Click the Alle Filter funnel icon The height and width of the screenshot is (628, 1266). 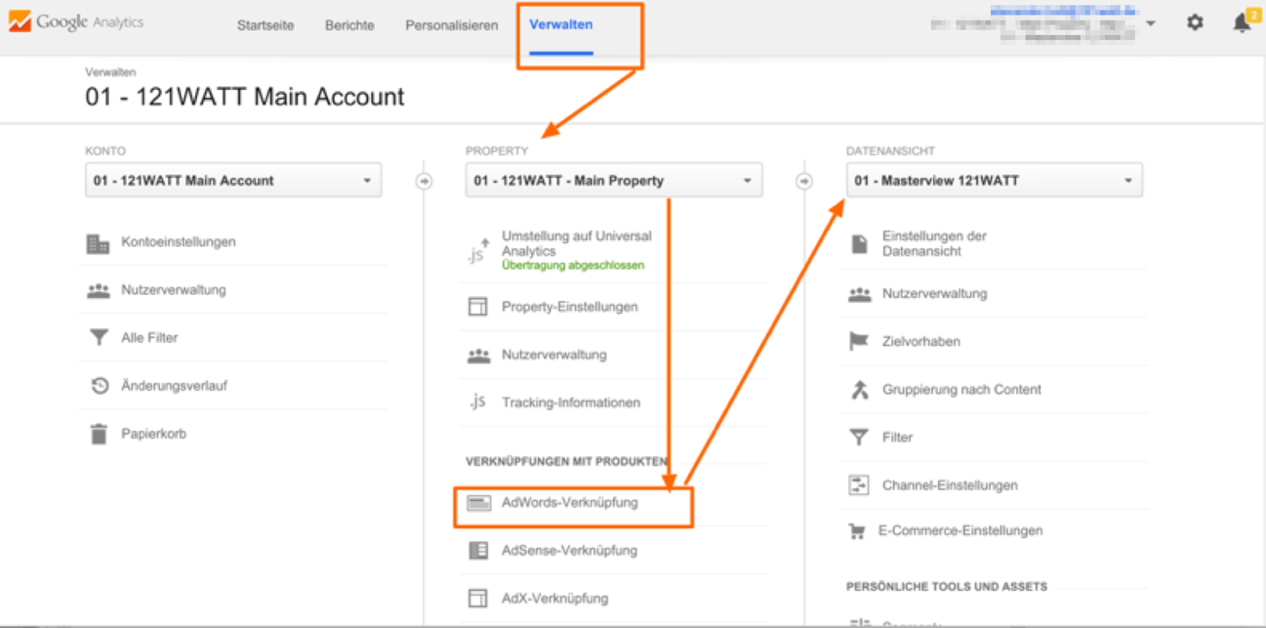click(98, 338)
